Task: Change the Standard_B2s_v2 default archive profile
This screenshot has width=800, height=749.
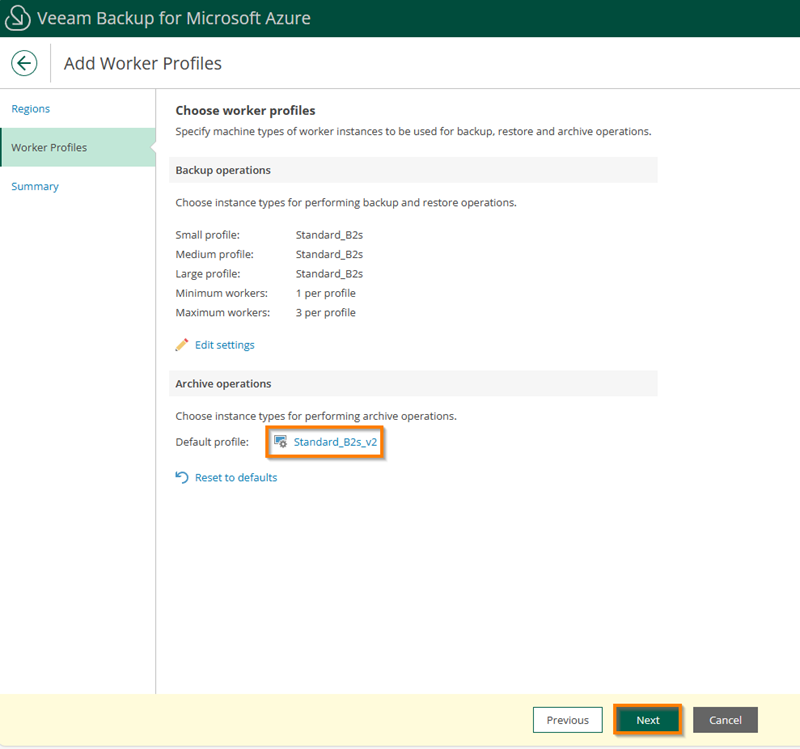Action: pyautogui.click(x=335, y=442)
